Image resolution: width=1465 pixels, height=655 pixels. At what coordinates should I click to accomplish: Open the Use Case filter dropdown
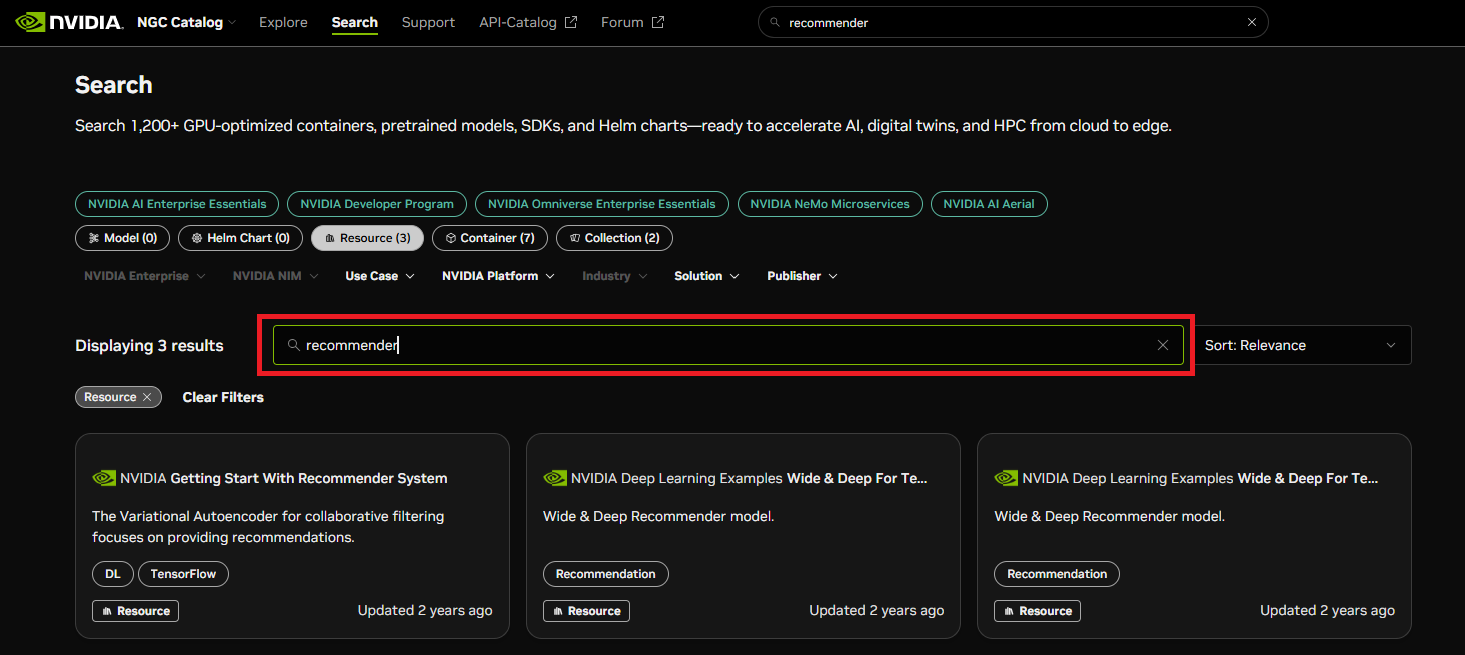[380, 276]
